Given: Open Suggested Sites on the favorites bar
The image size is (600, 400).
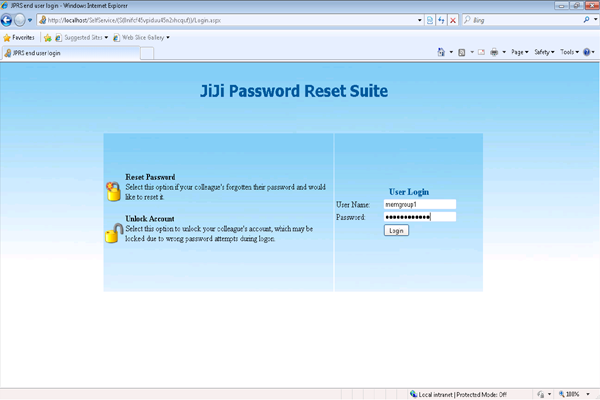Looking at the screenshot, I should 82,38.
